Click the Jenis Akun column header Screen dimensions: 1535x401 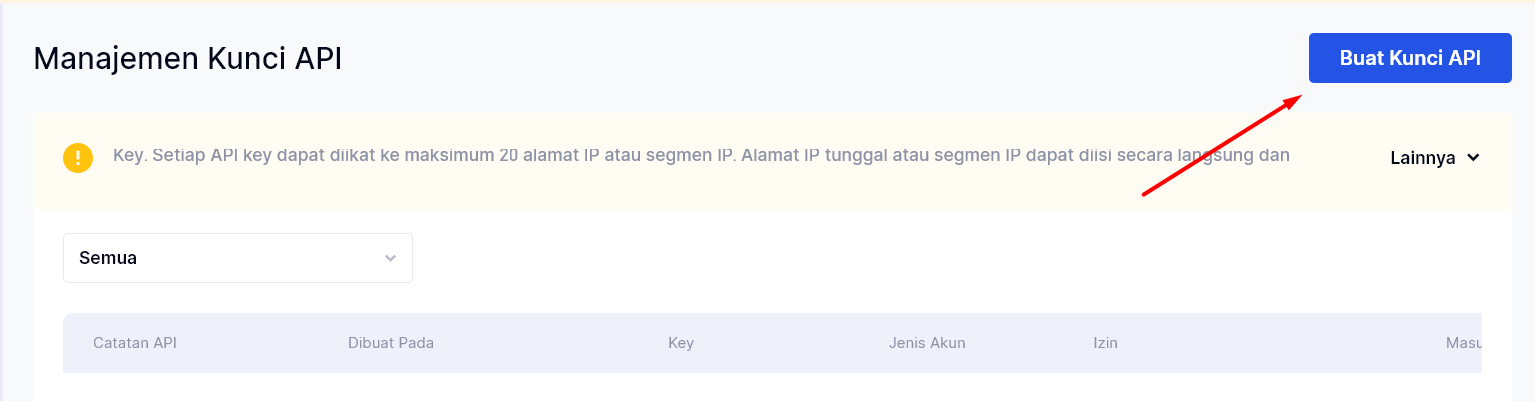coord(927,343)
